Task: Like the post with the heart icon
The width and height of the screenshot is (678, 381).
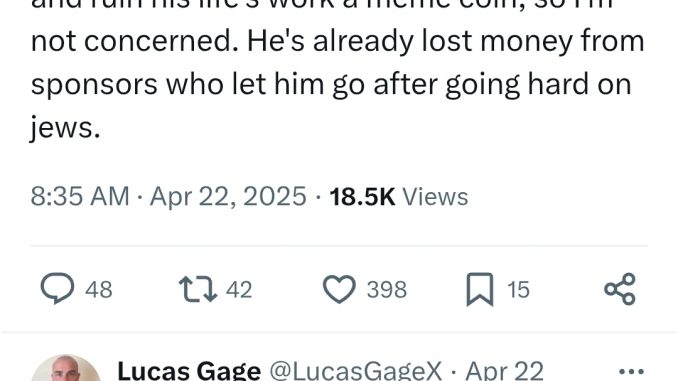Action: pyautogui.click(x=339, y=289)
